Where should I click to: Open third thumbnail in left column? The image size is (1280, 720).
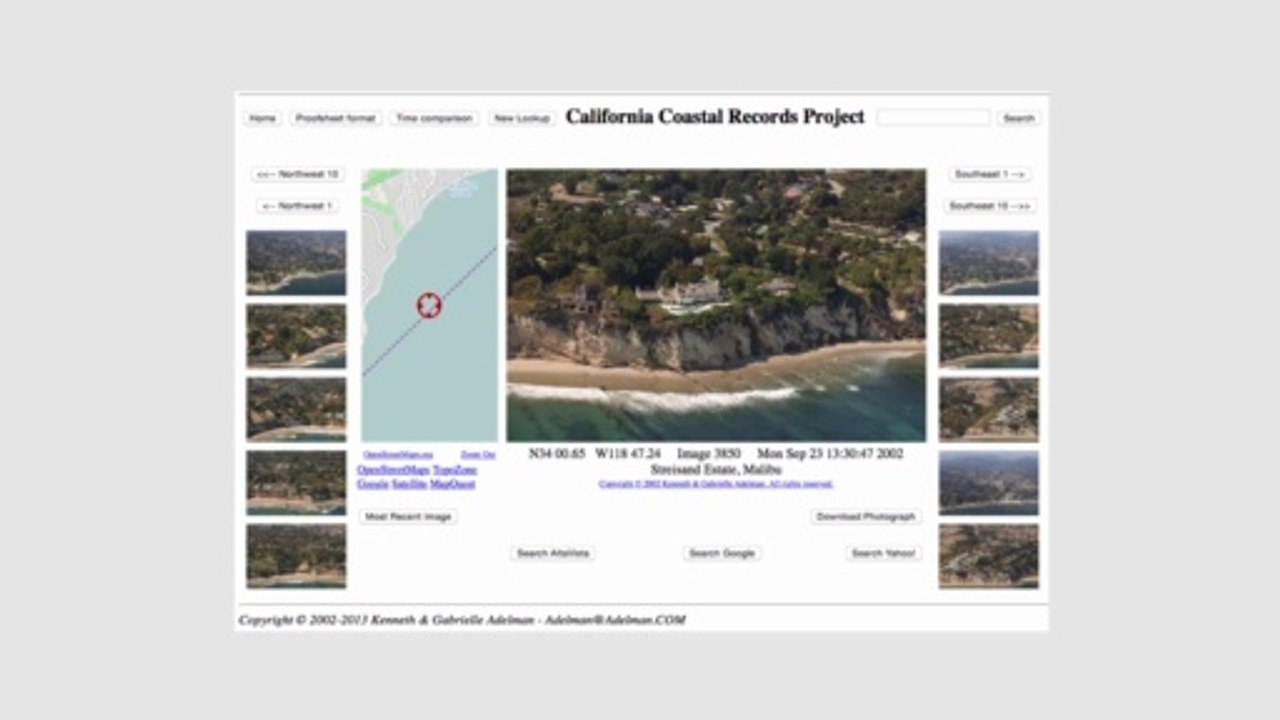coord(296,409)
